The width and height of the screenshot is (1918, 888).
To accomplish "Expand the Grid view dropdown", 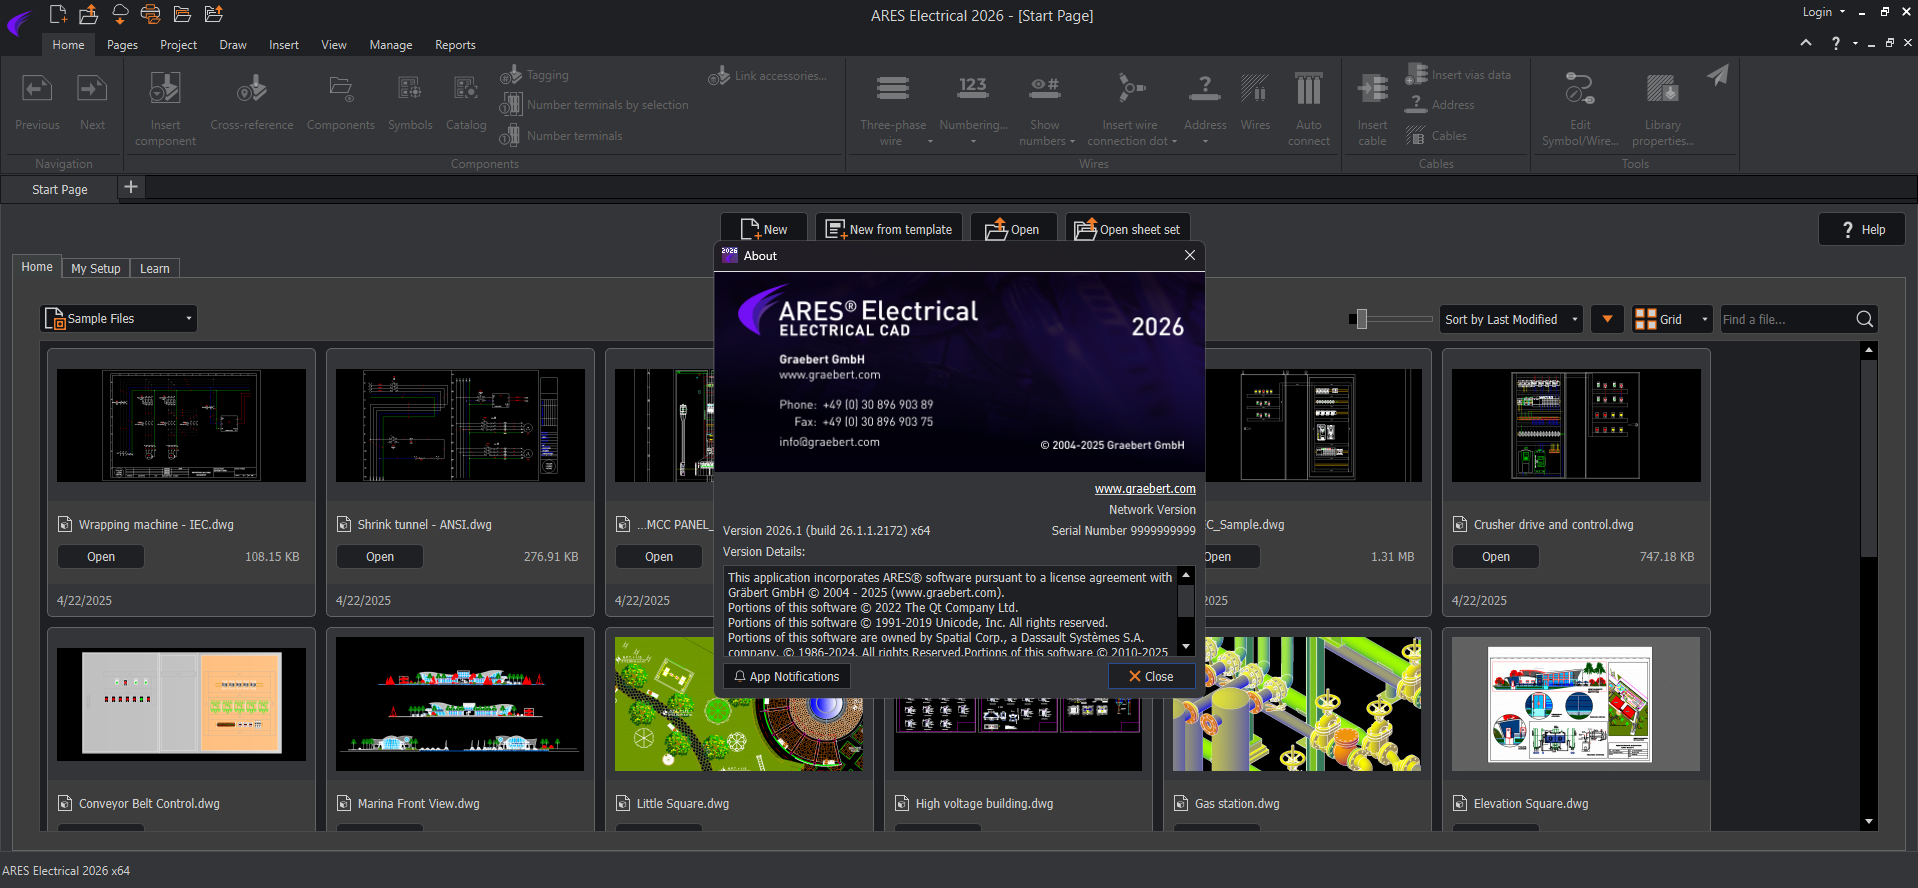I will pos(1671,319).
